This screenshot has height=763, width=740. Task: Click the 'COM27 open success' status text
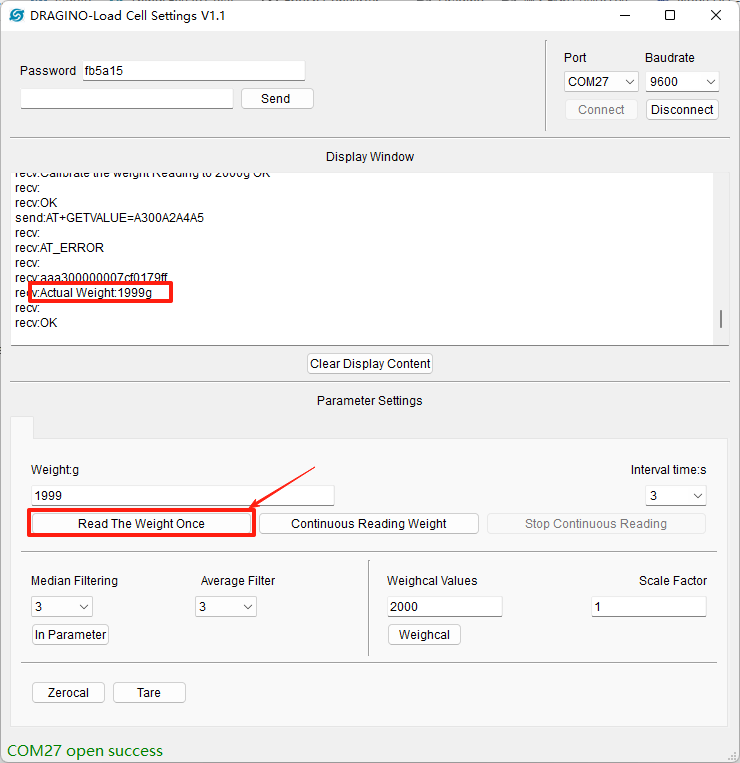click(85, 750)
